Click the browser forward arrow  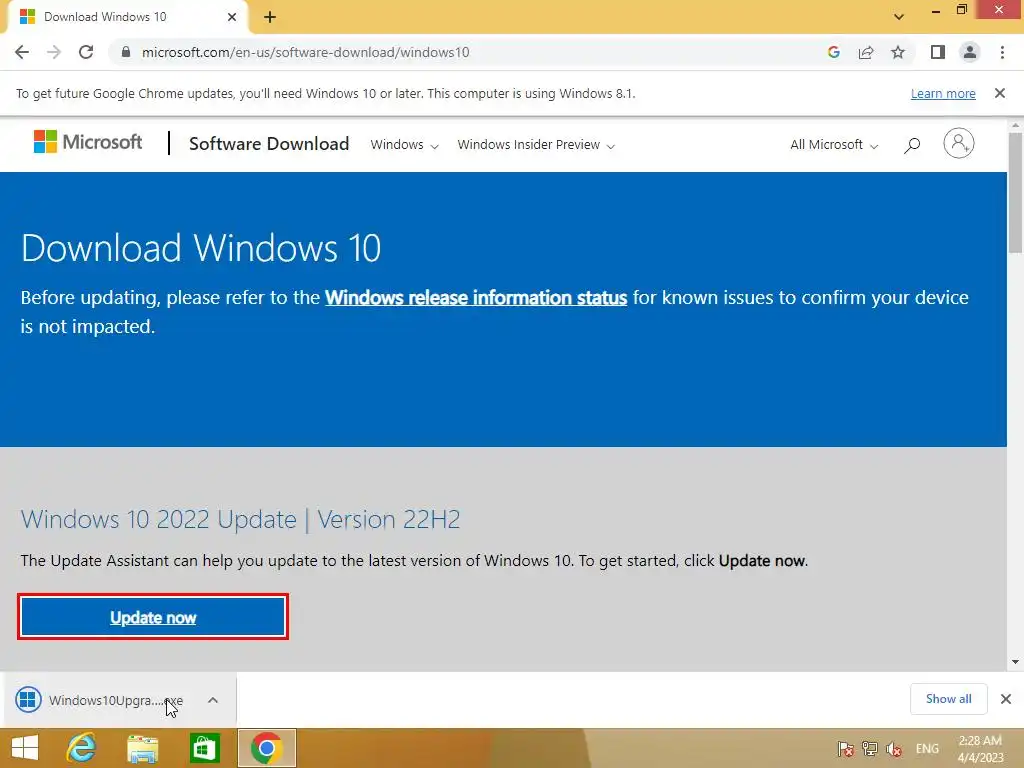(54, 52)
